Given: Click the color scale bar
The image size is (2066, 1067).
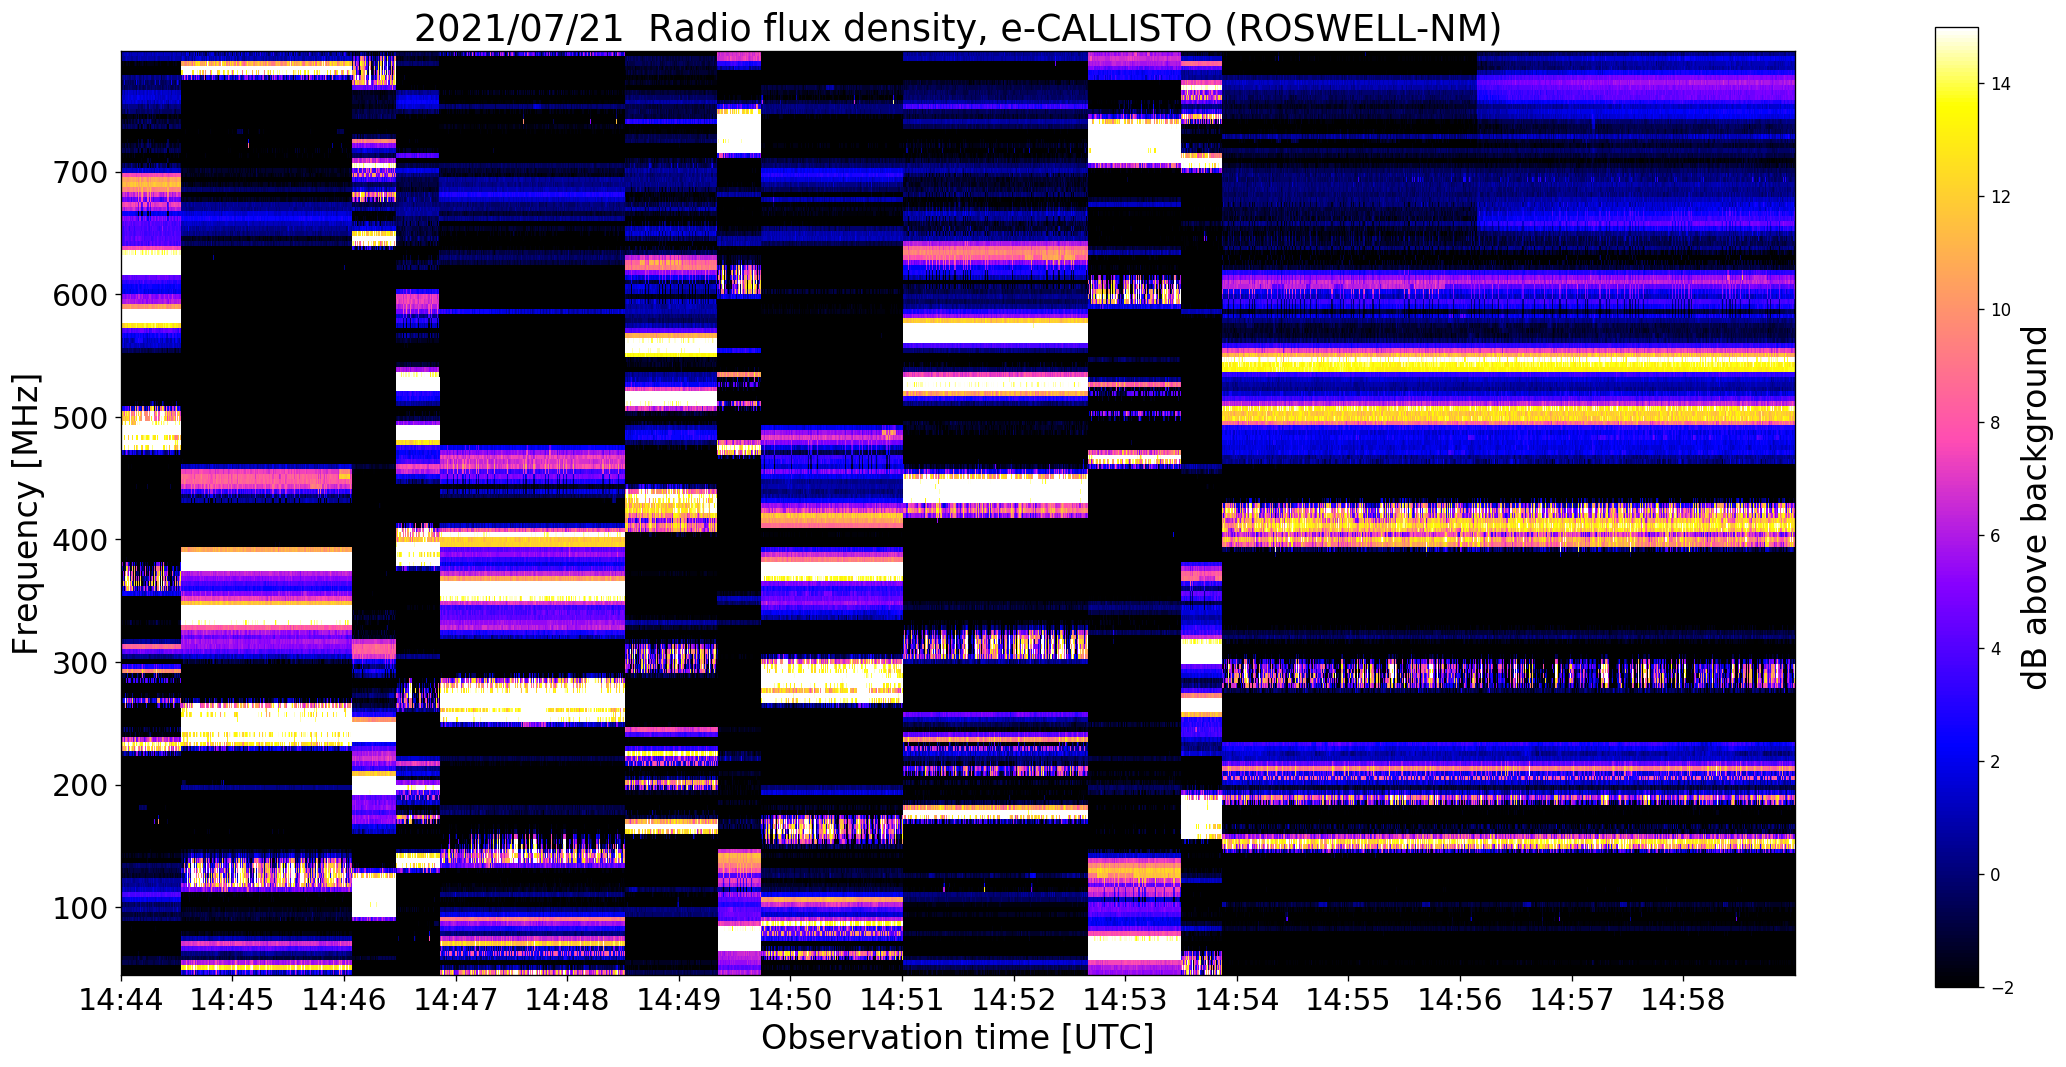Looking at the screenshot, I should (x=1957, y=507).
